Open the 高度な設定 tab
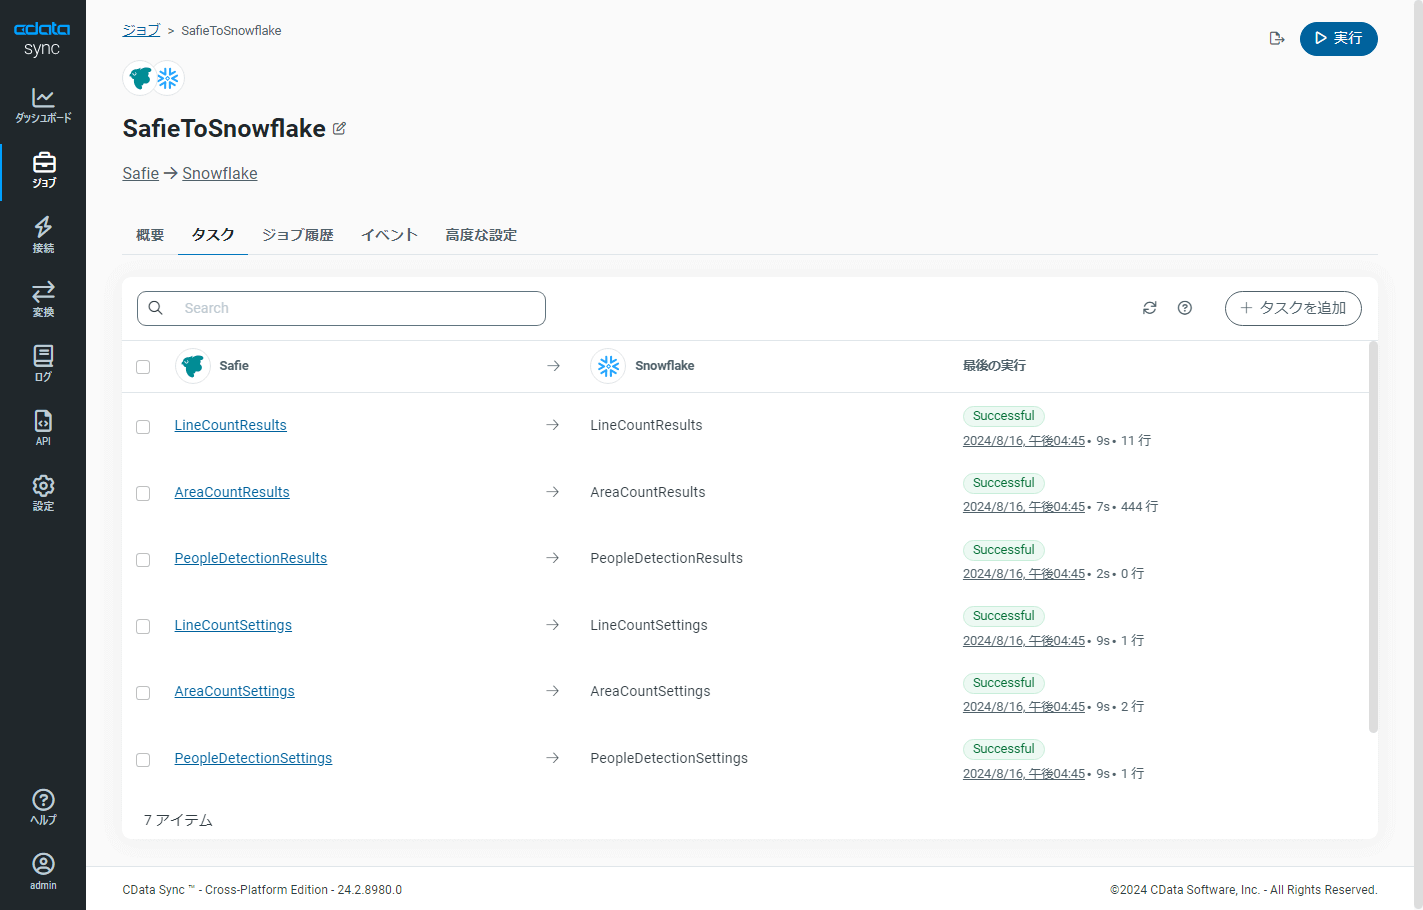Image resolution: width=1423 pixels, height=910 pixels. coord(481,235)
